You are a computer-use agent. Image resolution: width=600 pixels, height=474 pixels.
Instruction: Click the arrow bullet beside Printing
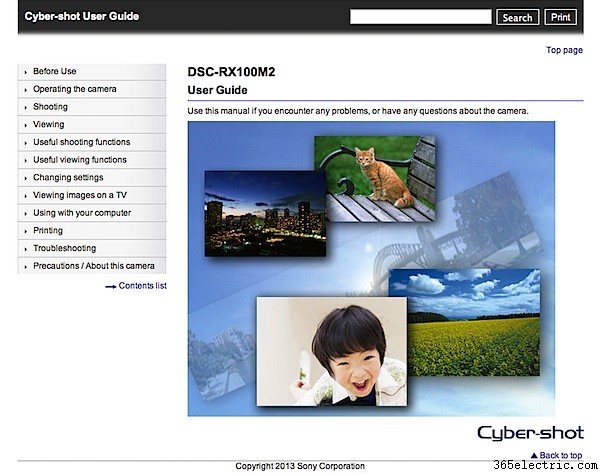click(x=26, y=231)
